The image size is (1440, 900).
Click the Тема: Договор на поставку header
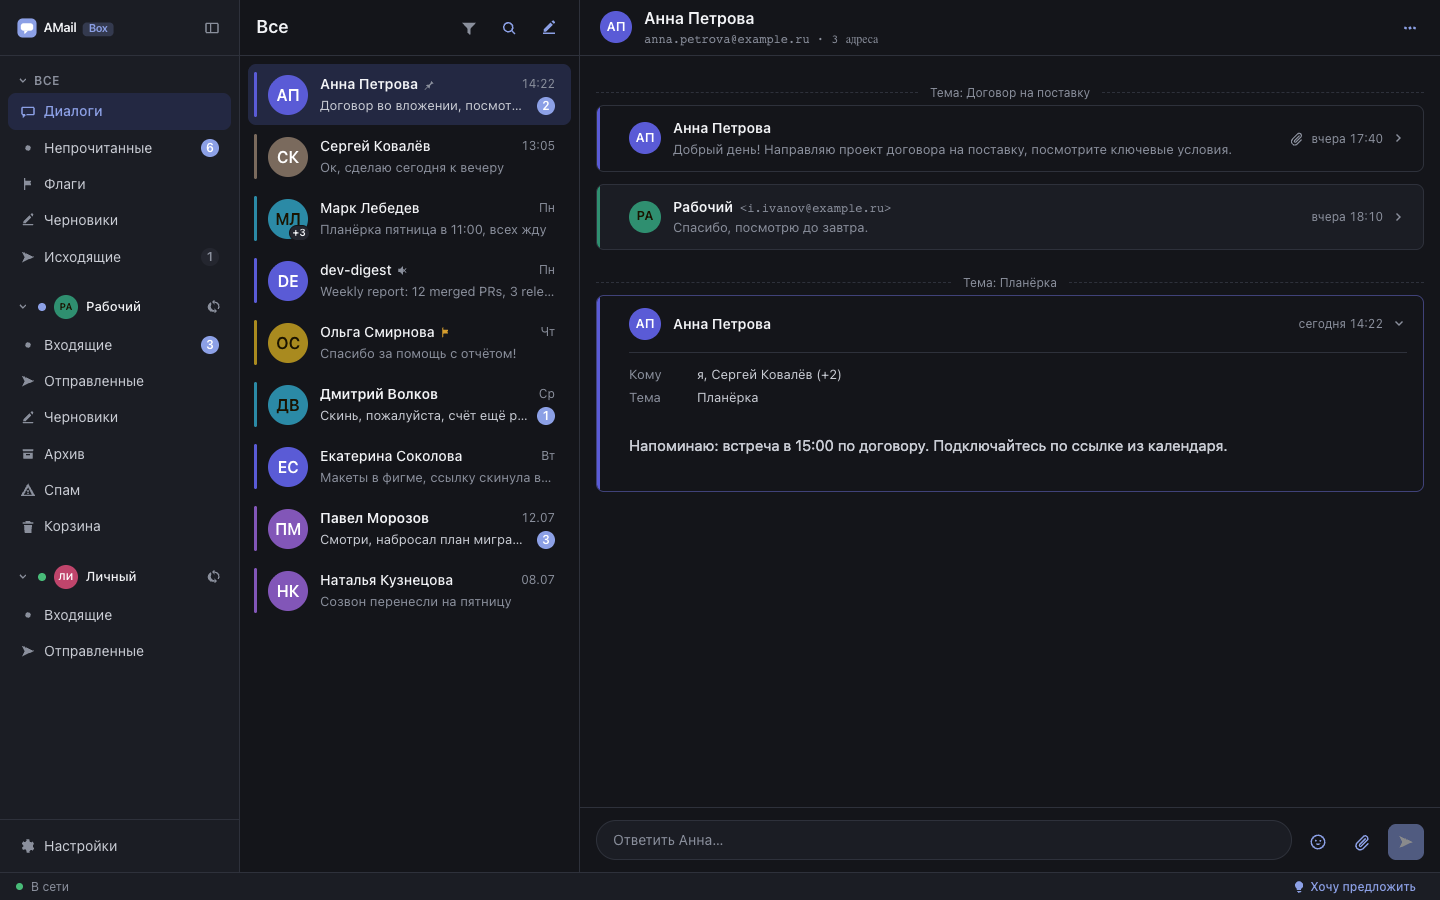pyautogui.click(x=1010, y=93)
